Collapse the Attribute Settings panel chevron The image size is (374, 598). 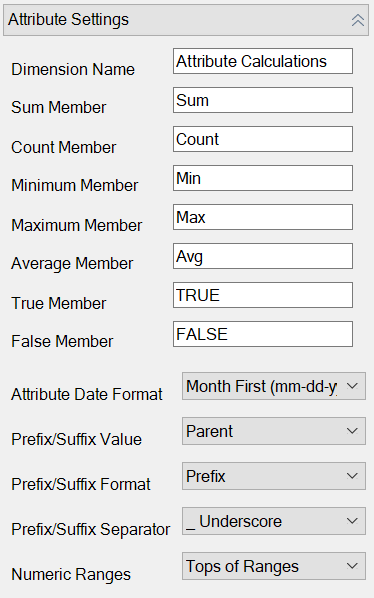(x=358, y=20)
